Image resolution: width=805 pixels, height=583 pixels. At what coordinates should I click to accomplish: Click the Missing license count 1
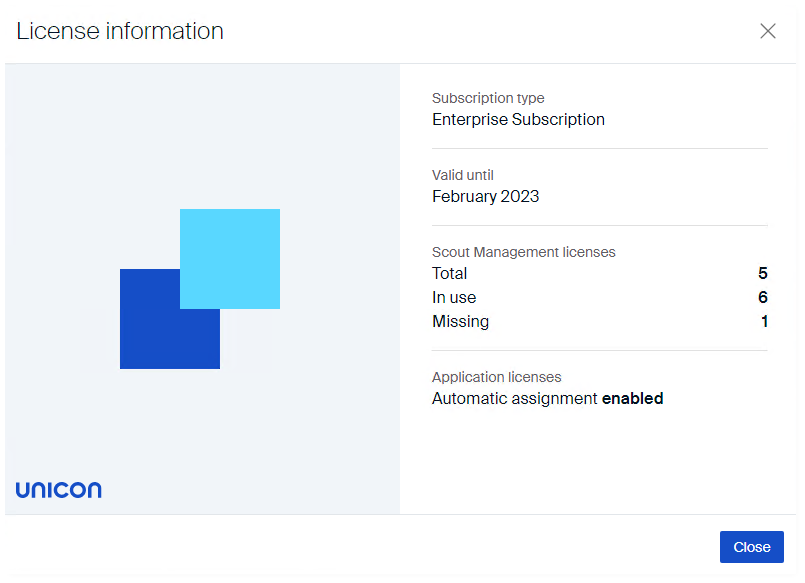[x=764, y=321]
